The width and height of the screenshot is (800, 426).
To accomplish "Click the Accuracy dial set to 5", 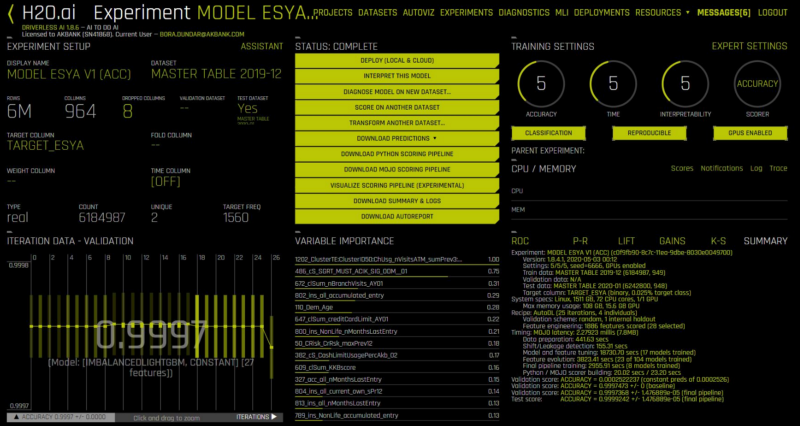I will 541,84.
